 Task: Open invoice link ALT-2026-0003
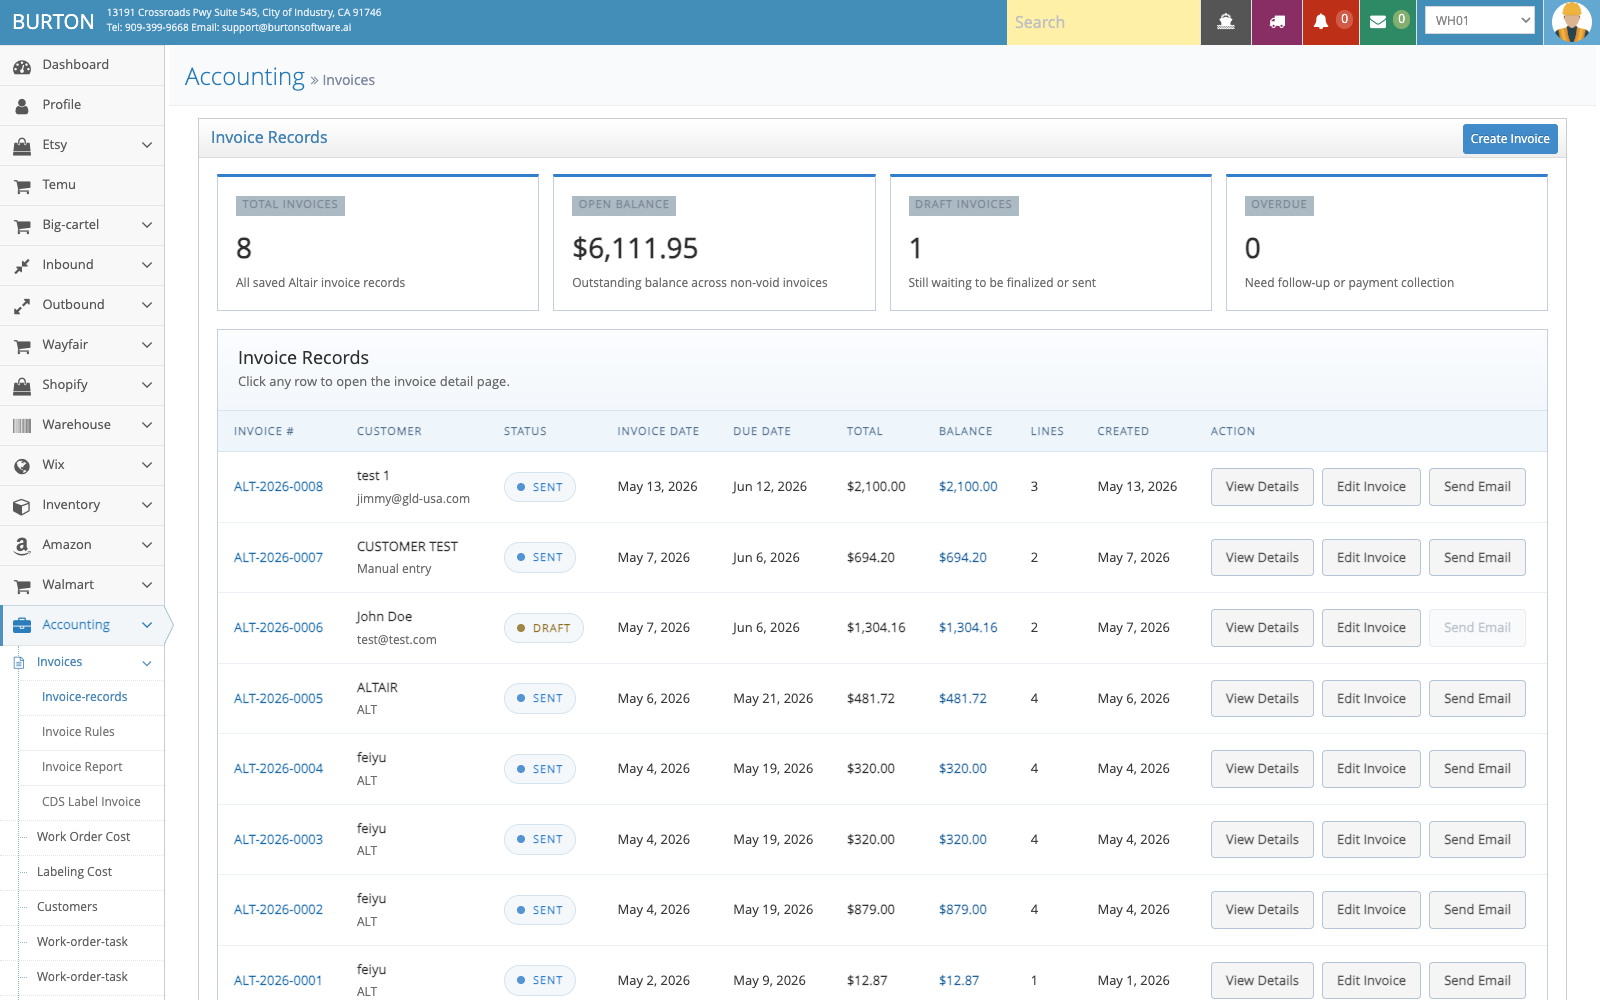click(278, 840)
